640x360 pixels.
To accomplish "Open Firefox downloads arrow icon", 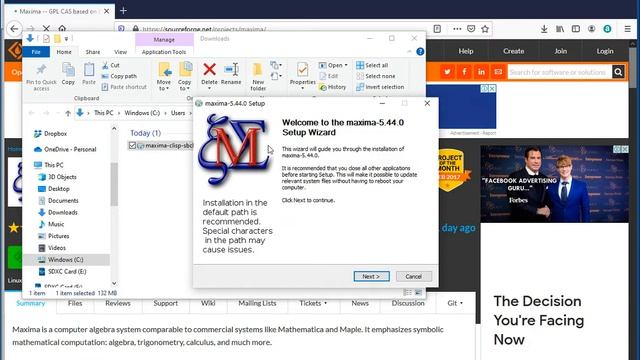I will tap(544, 29).
